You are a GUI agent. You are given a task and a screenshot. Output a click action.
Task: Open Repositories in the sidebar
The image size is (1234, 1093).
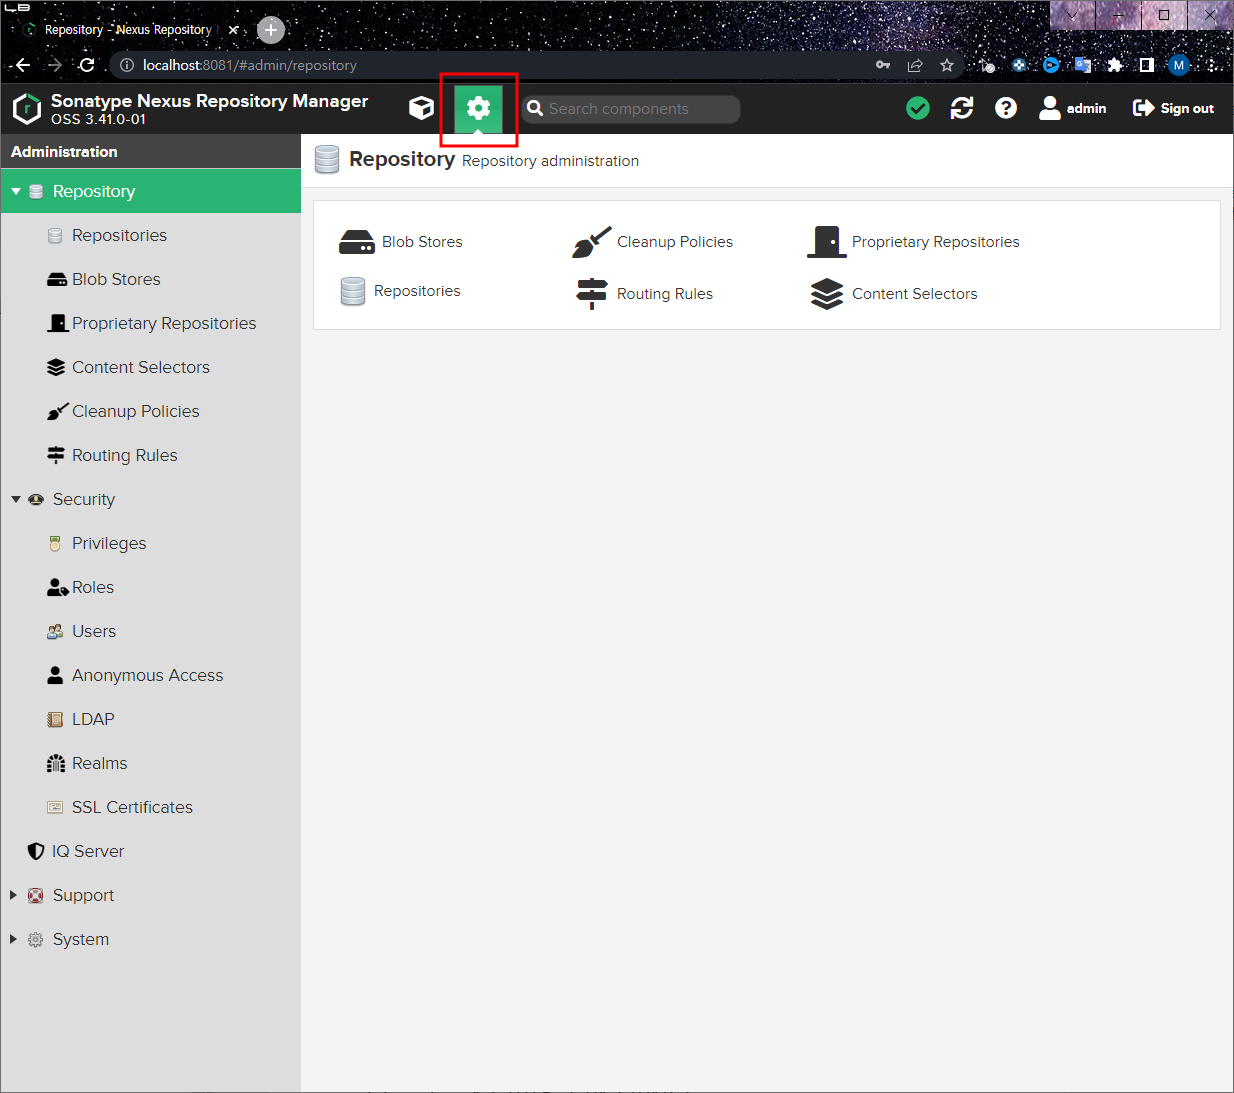151,235
